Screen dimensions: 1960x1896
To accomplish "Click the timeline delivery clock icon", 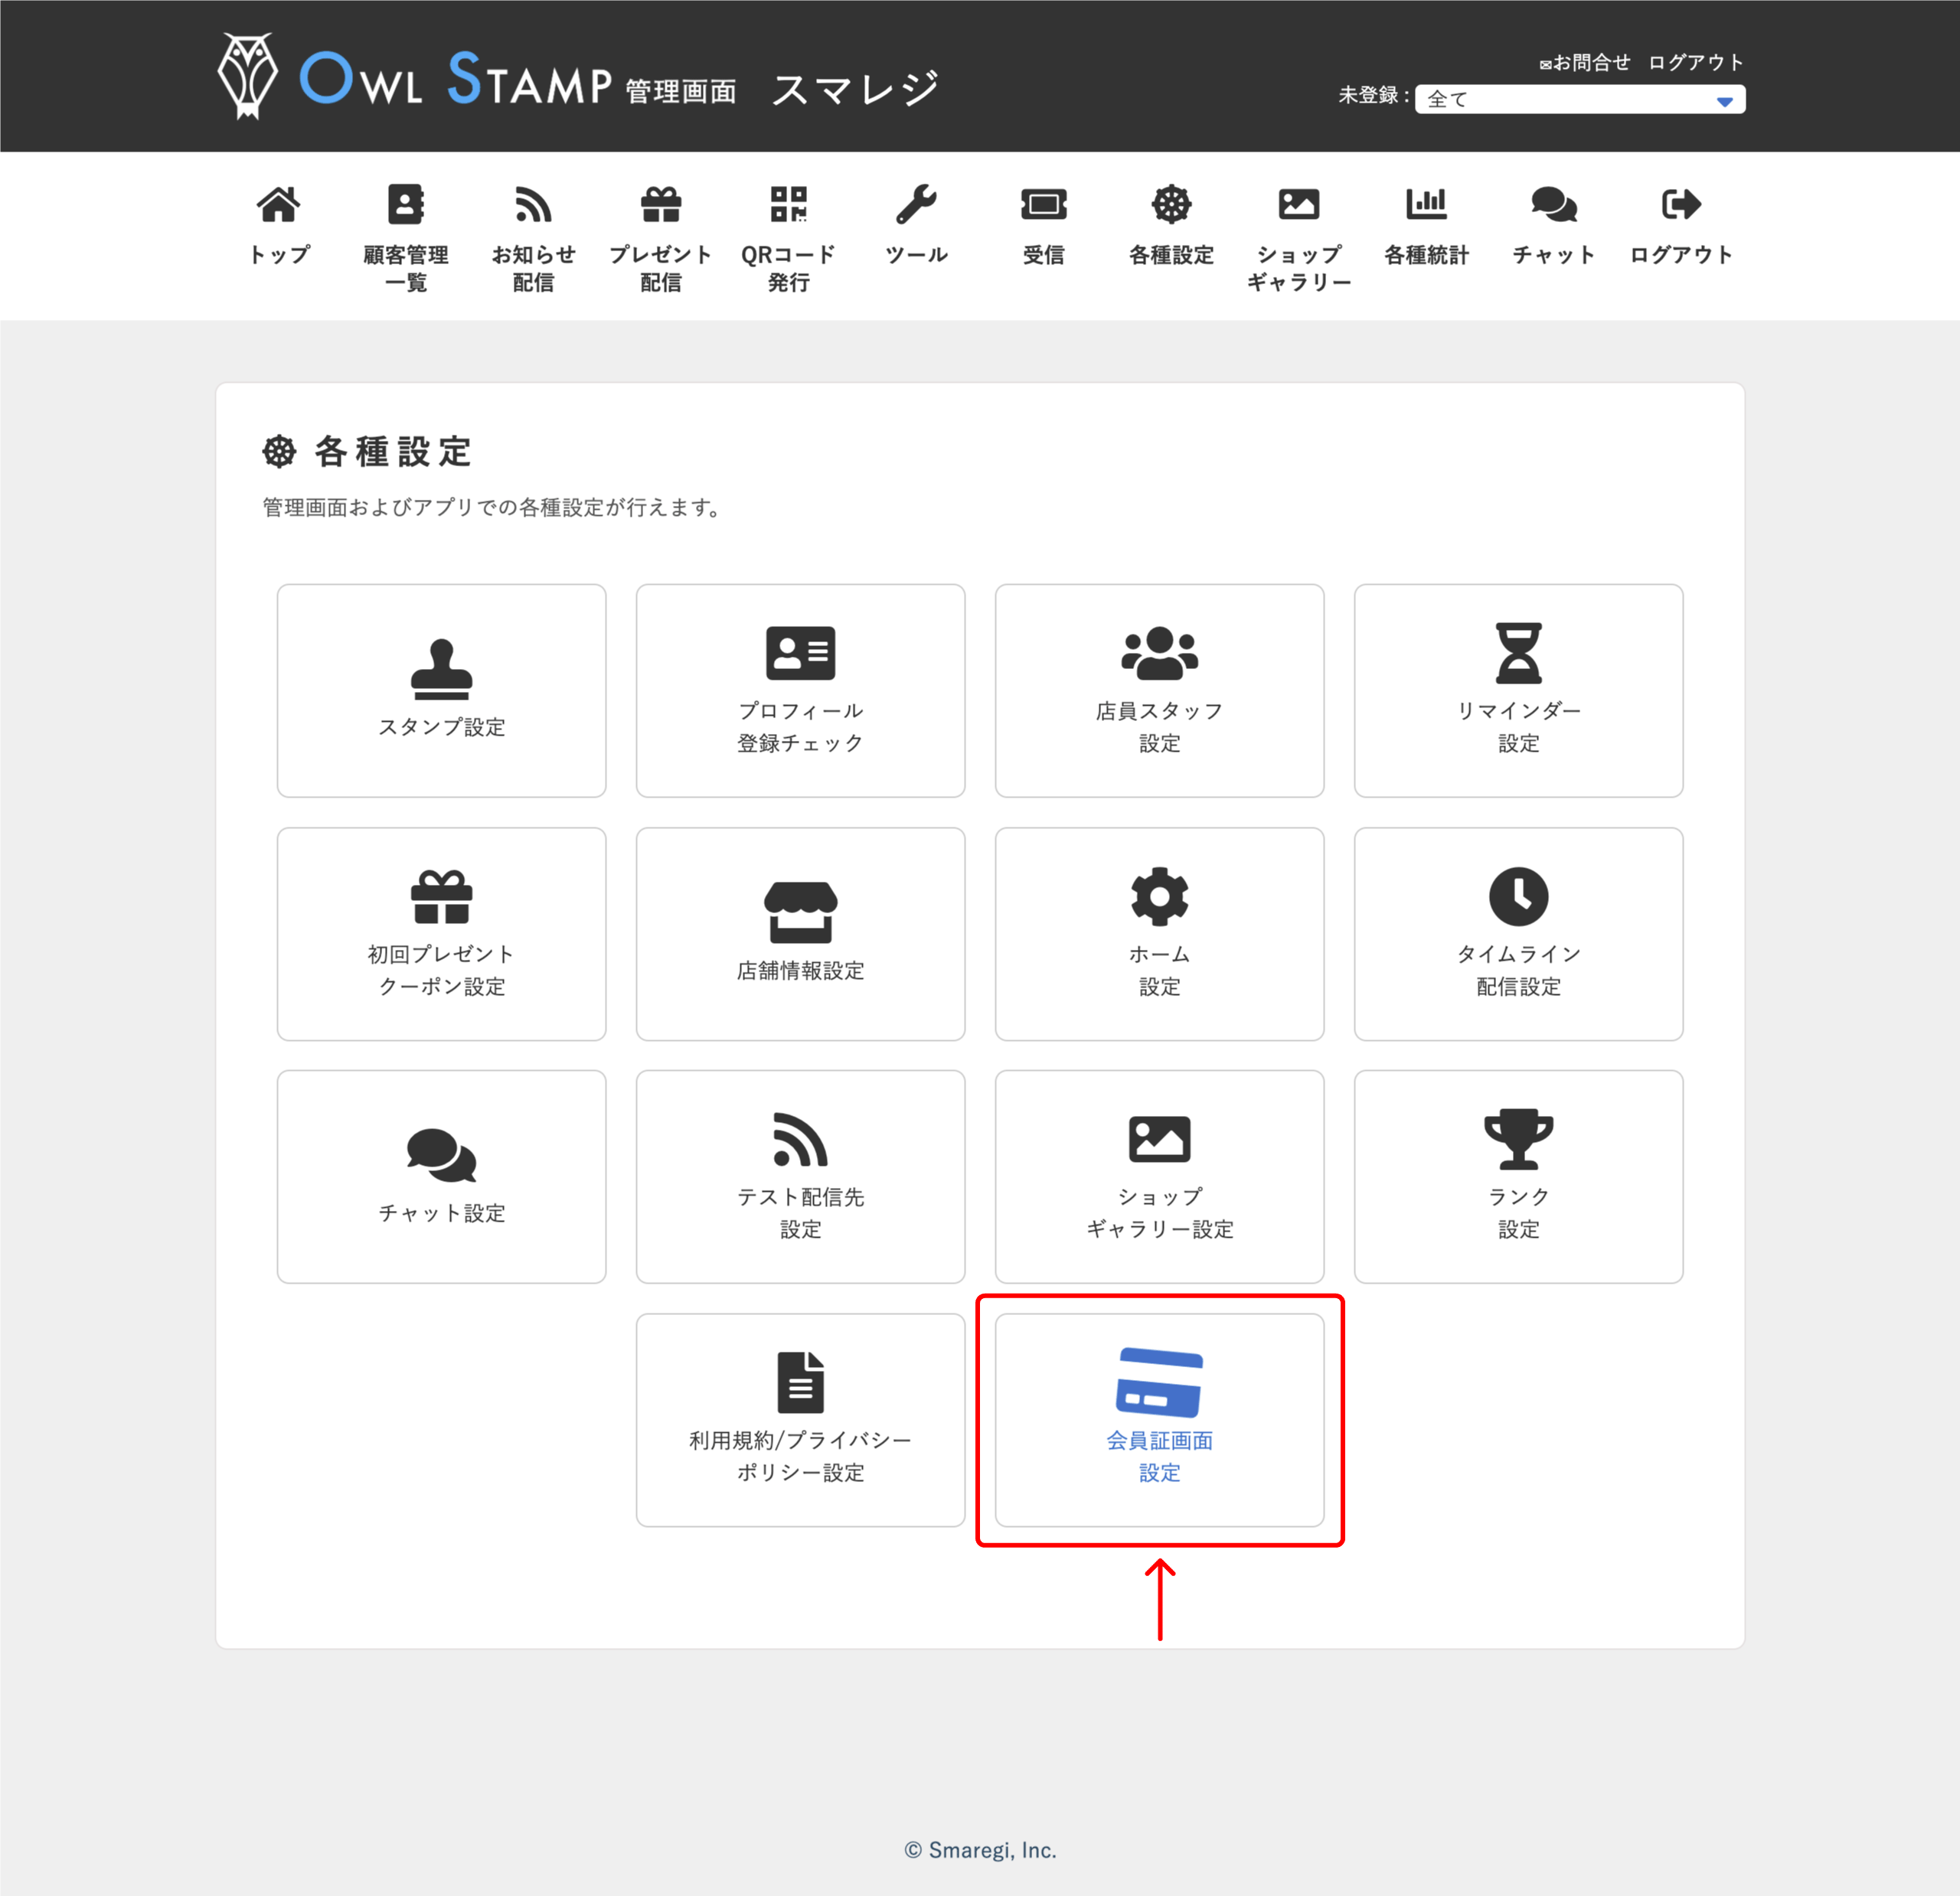I will pos(1517,896).
